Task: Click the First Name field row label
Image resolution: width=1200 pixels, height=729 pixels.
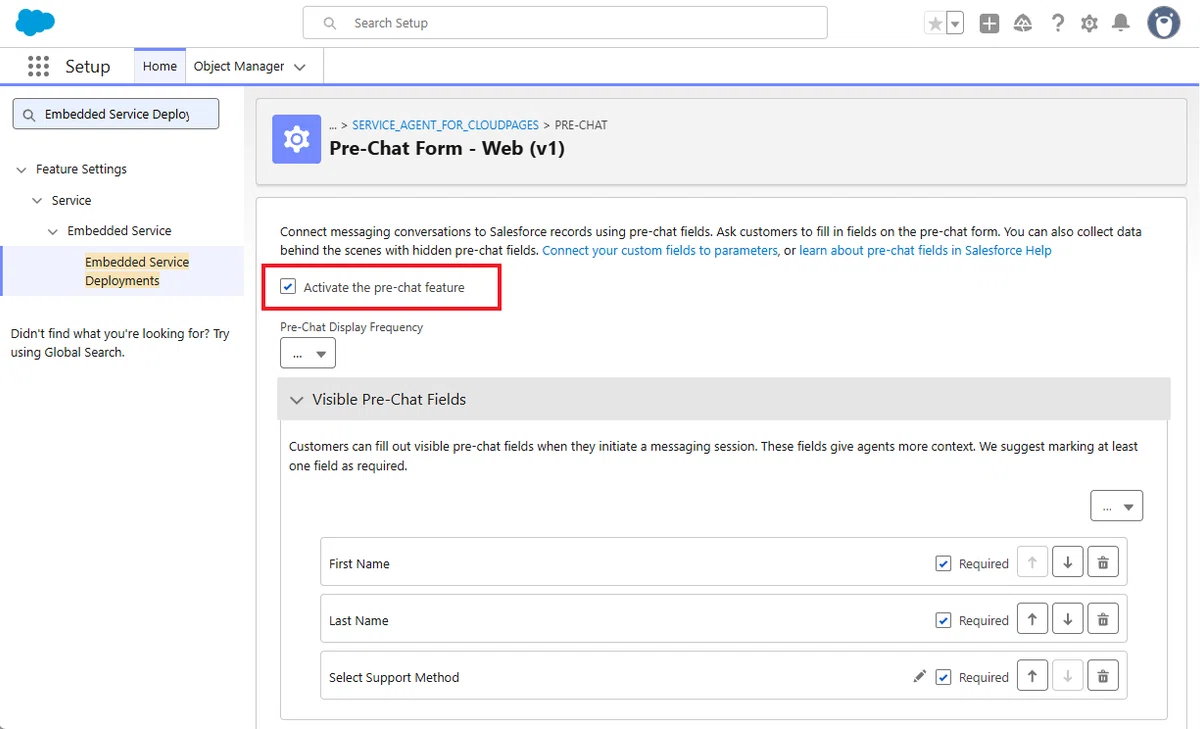Action: [x=359, y=564]
